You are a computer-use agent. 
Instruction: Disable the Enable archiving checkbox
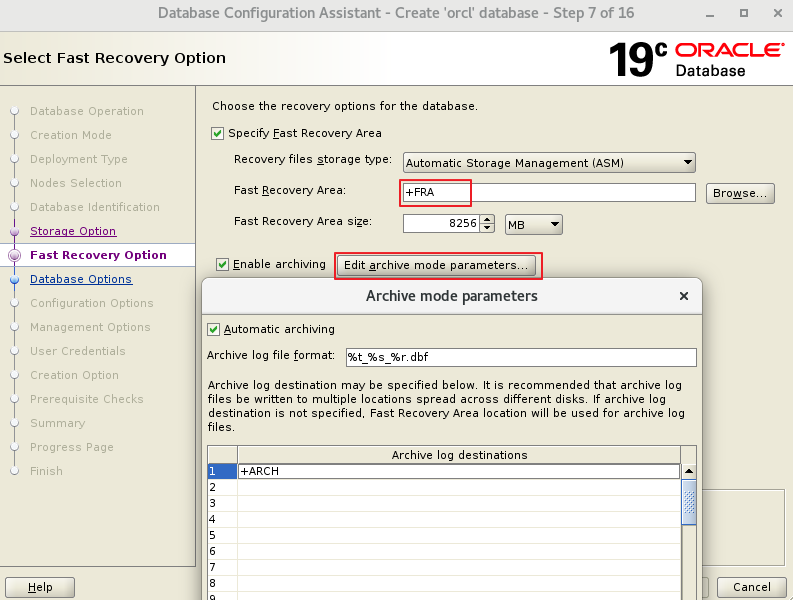[x=223, y=265]
